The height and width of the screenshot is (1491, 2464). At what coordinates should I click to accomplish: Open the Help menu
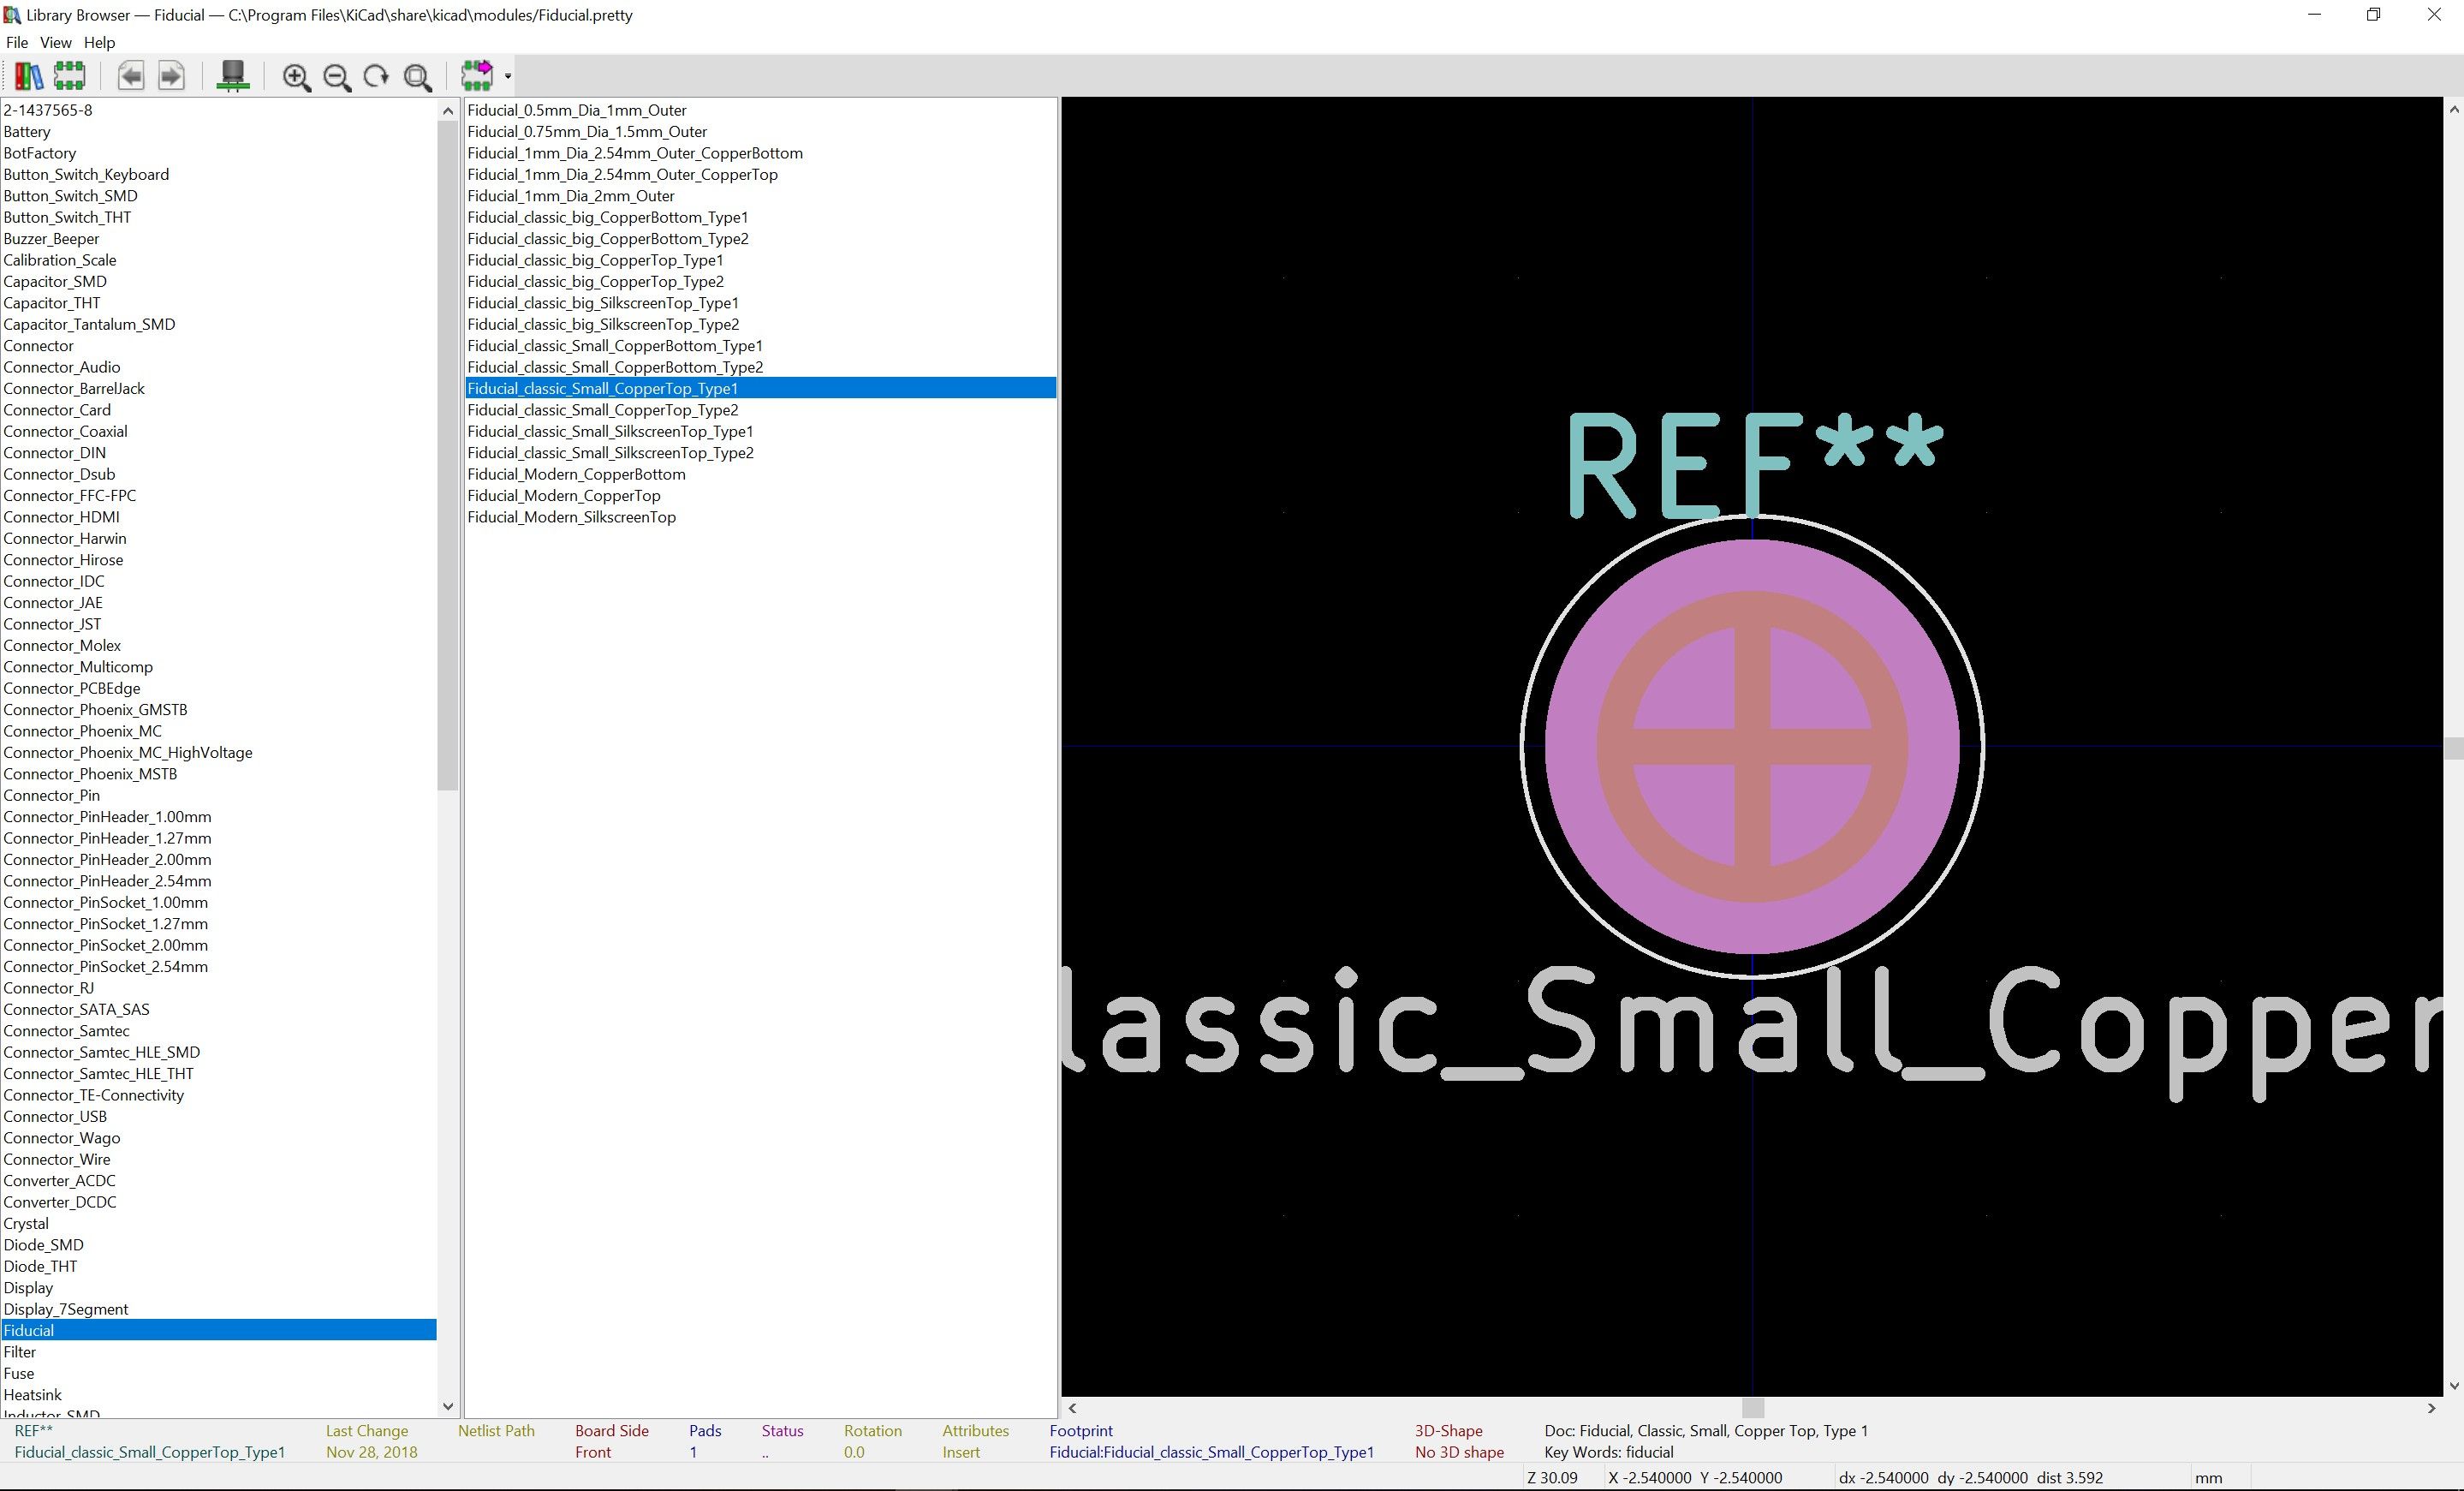[99, 42]
